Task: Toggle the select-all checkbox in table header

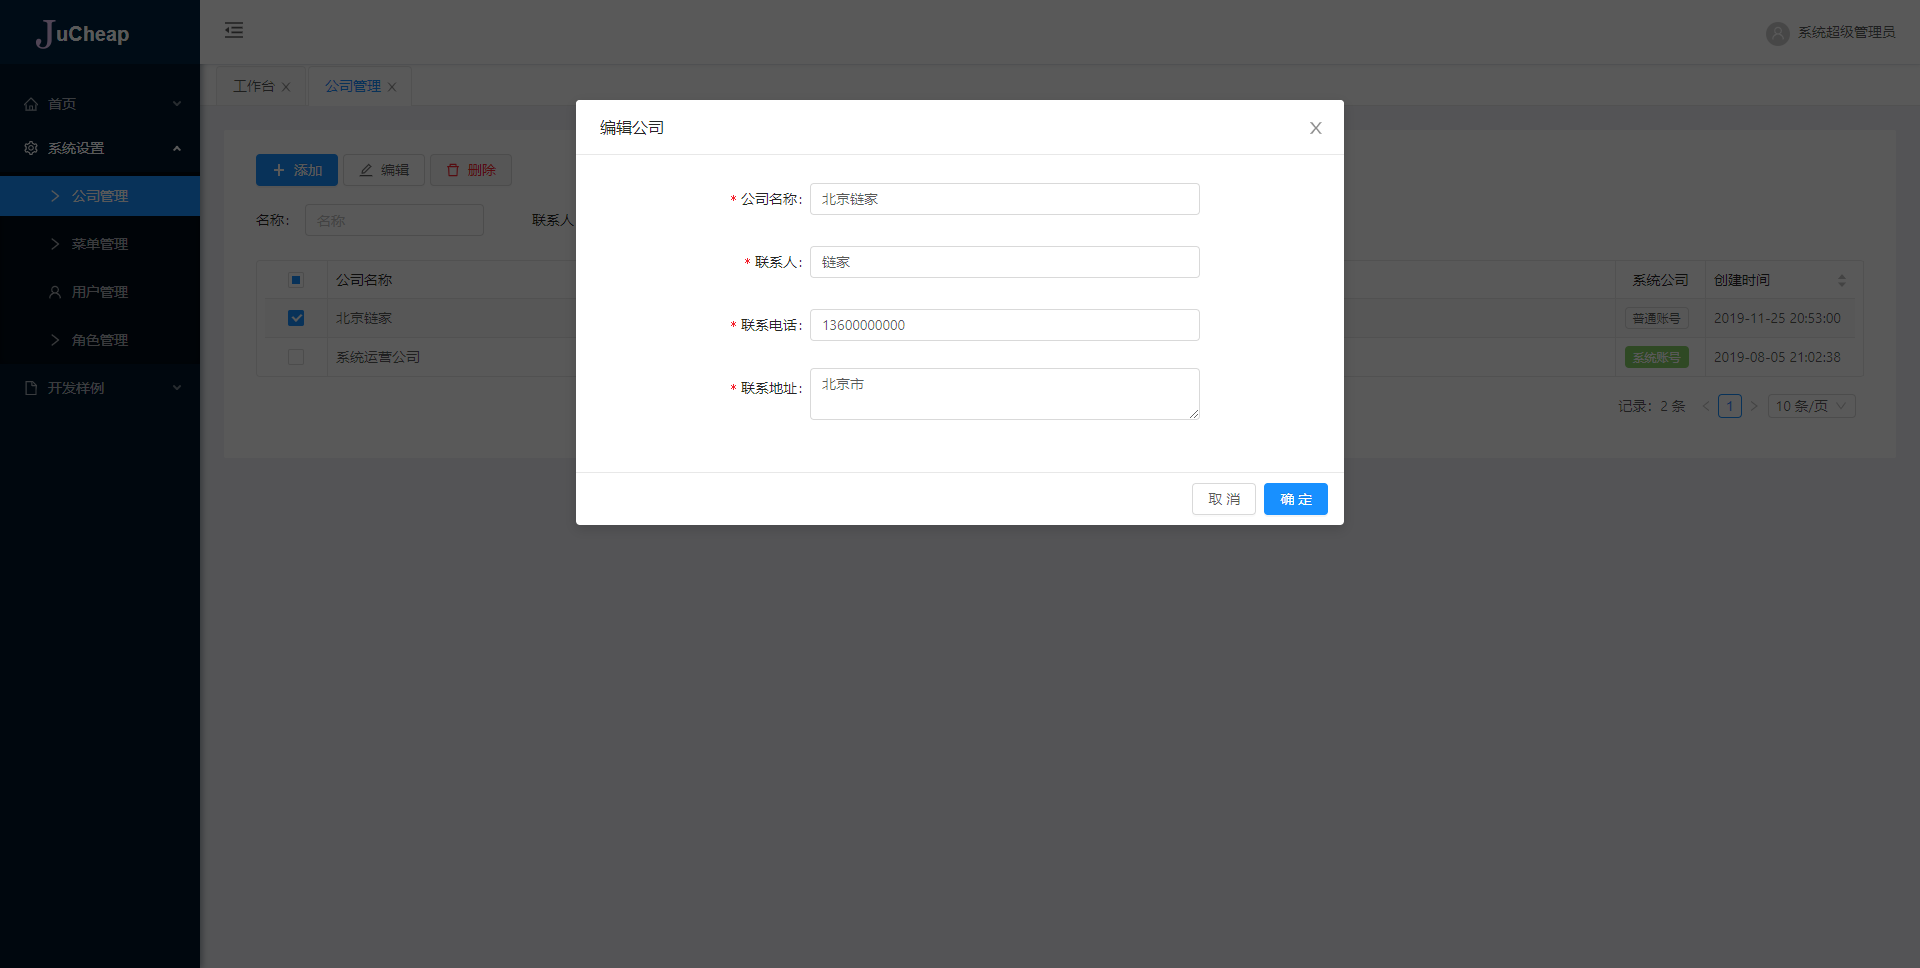Action: (x=295, y=280)
